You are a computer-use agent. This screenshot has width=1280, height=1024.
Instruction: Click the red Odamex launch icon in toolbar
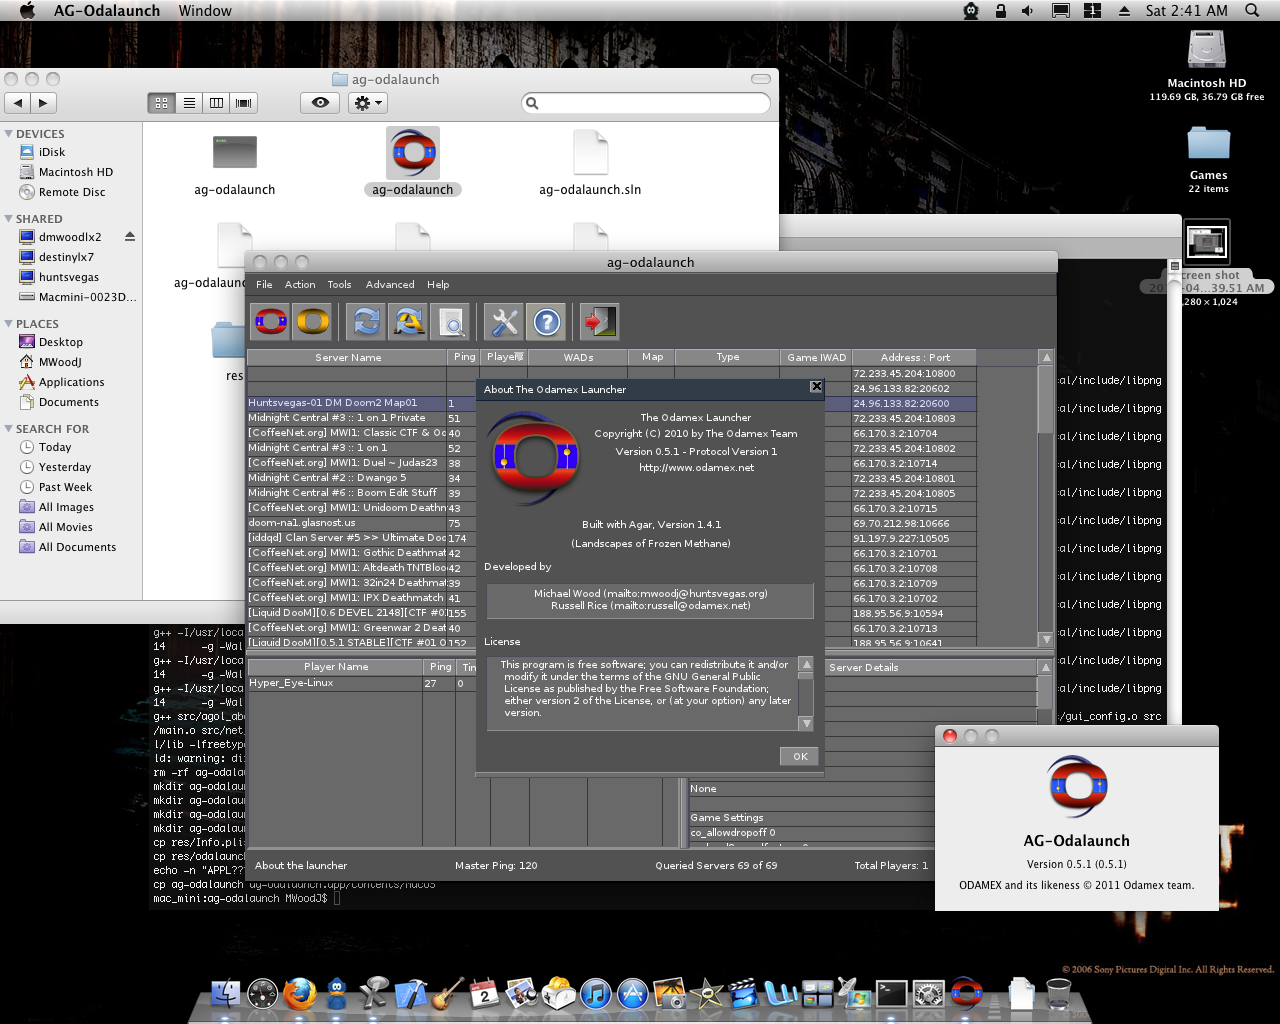[271, 322]
